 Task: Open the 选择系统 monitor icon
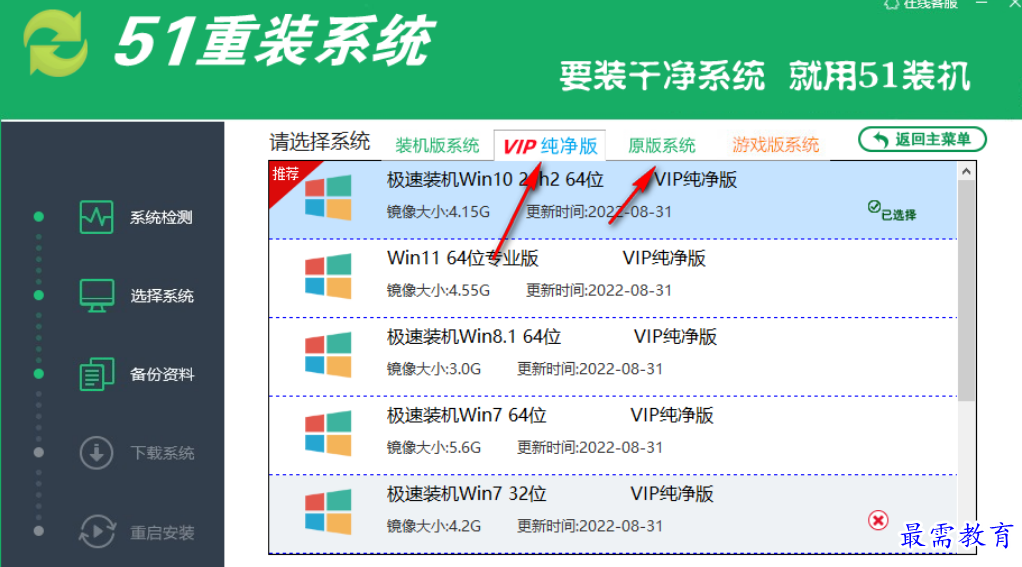[x=96, y=296]
